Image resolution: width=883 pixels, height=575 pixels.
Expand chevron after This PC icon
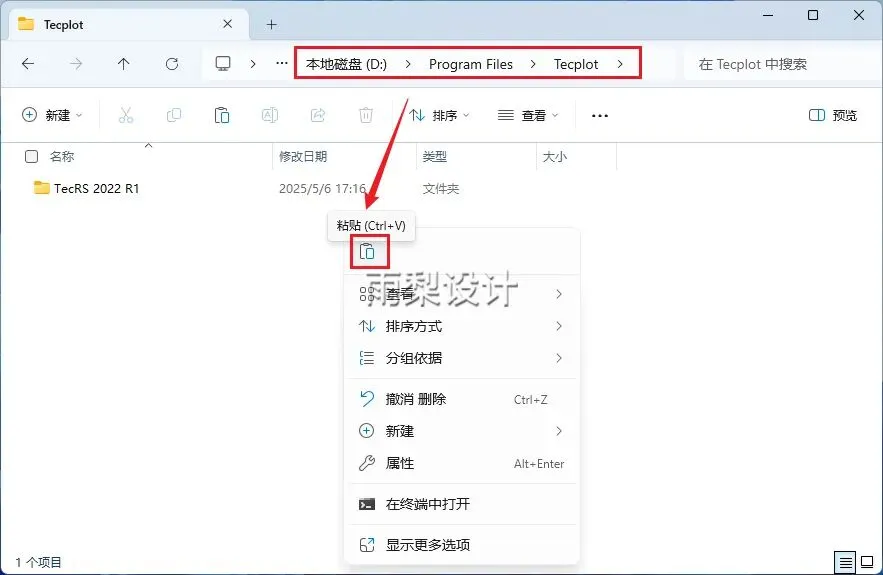point(253,64)
